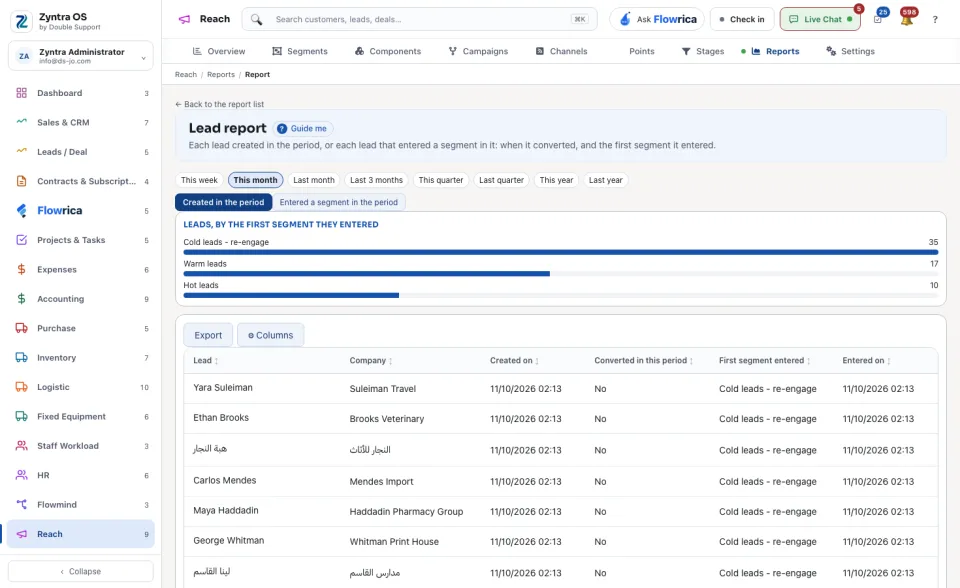The height and width of the screenshot is (588, 960).
Task: Open the Fixed Equipment icon
Action: click(x=21, y=416)
